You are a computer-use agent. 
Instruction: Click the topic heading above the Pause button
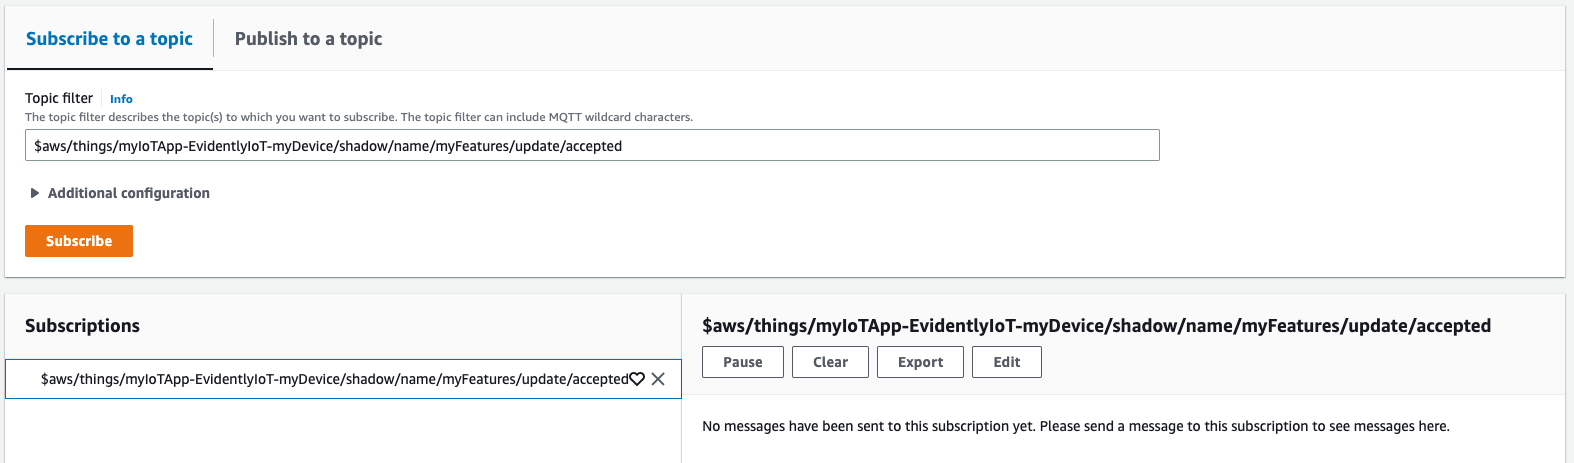point(1096,326)
